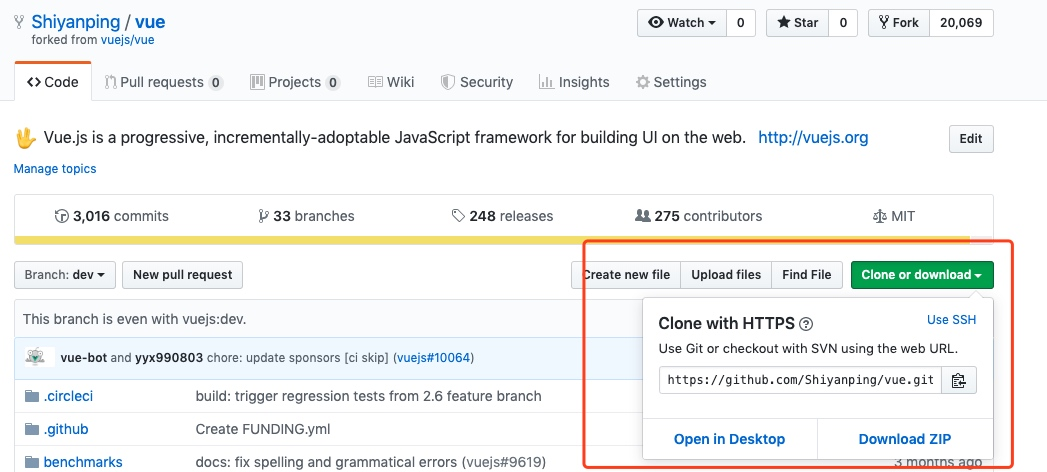Click Open in Desktop

pos(729,439)
